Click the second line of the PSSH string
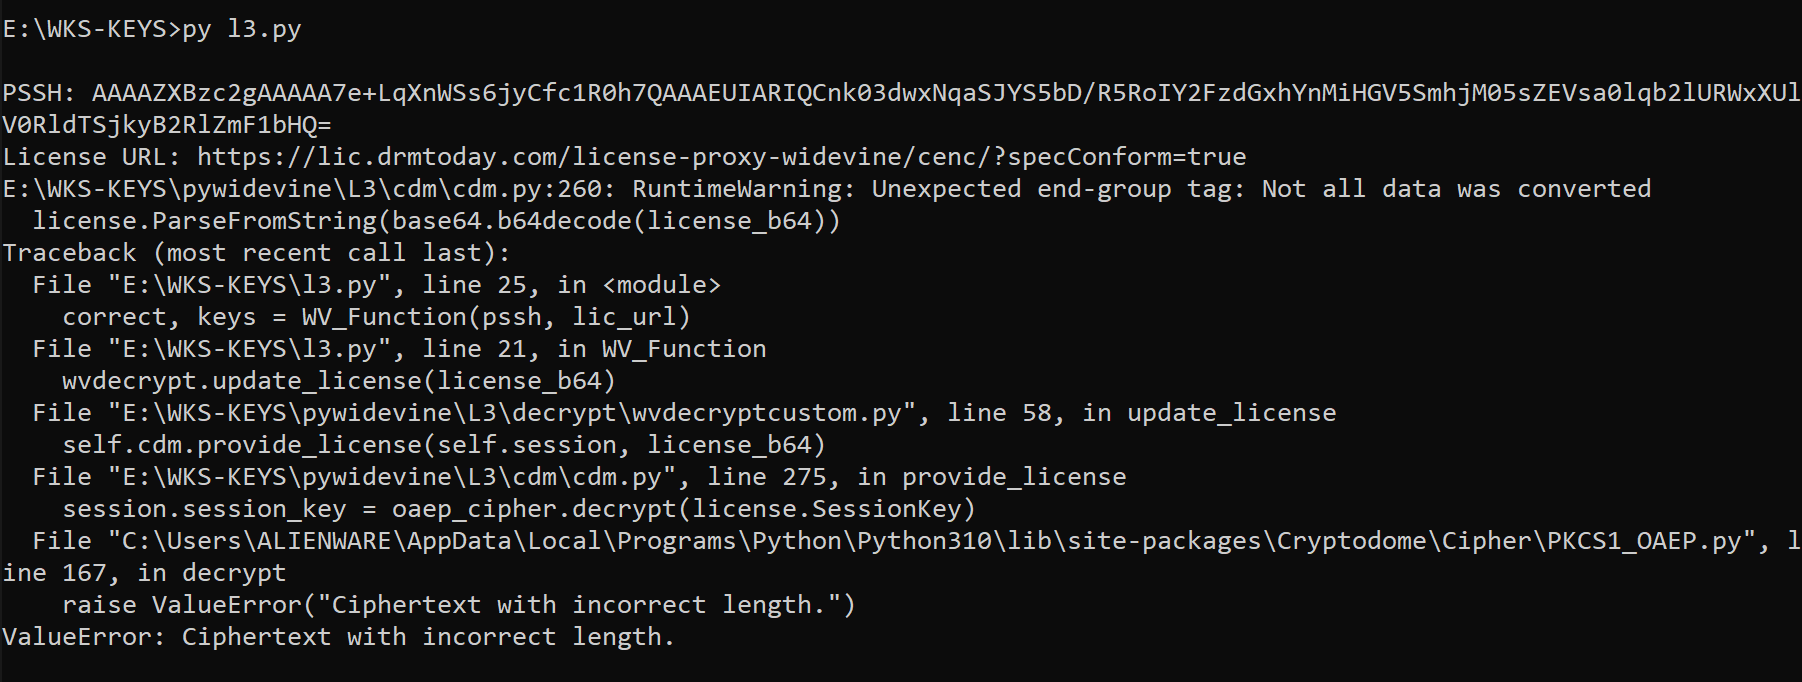This screenshot has width=1802, height=682. [167, 125]
